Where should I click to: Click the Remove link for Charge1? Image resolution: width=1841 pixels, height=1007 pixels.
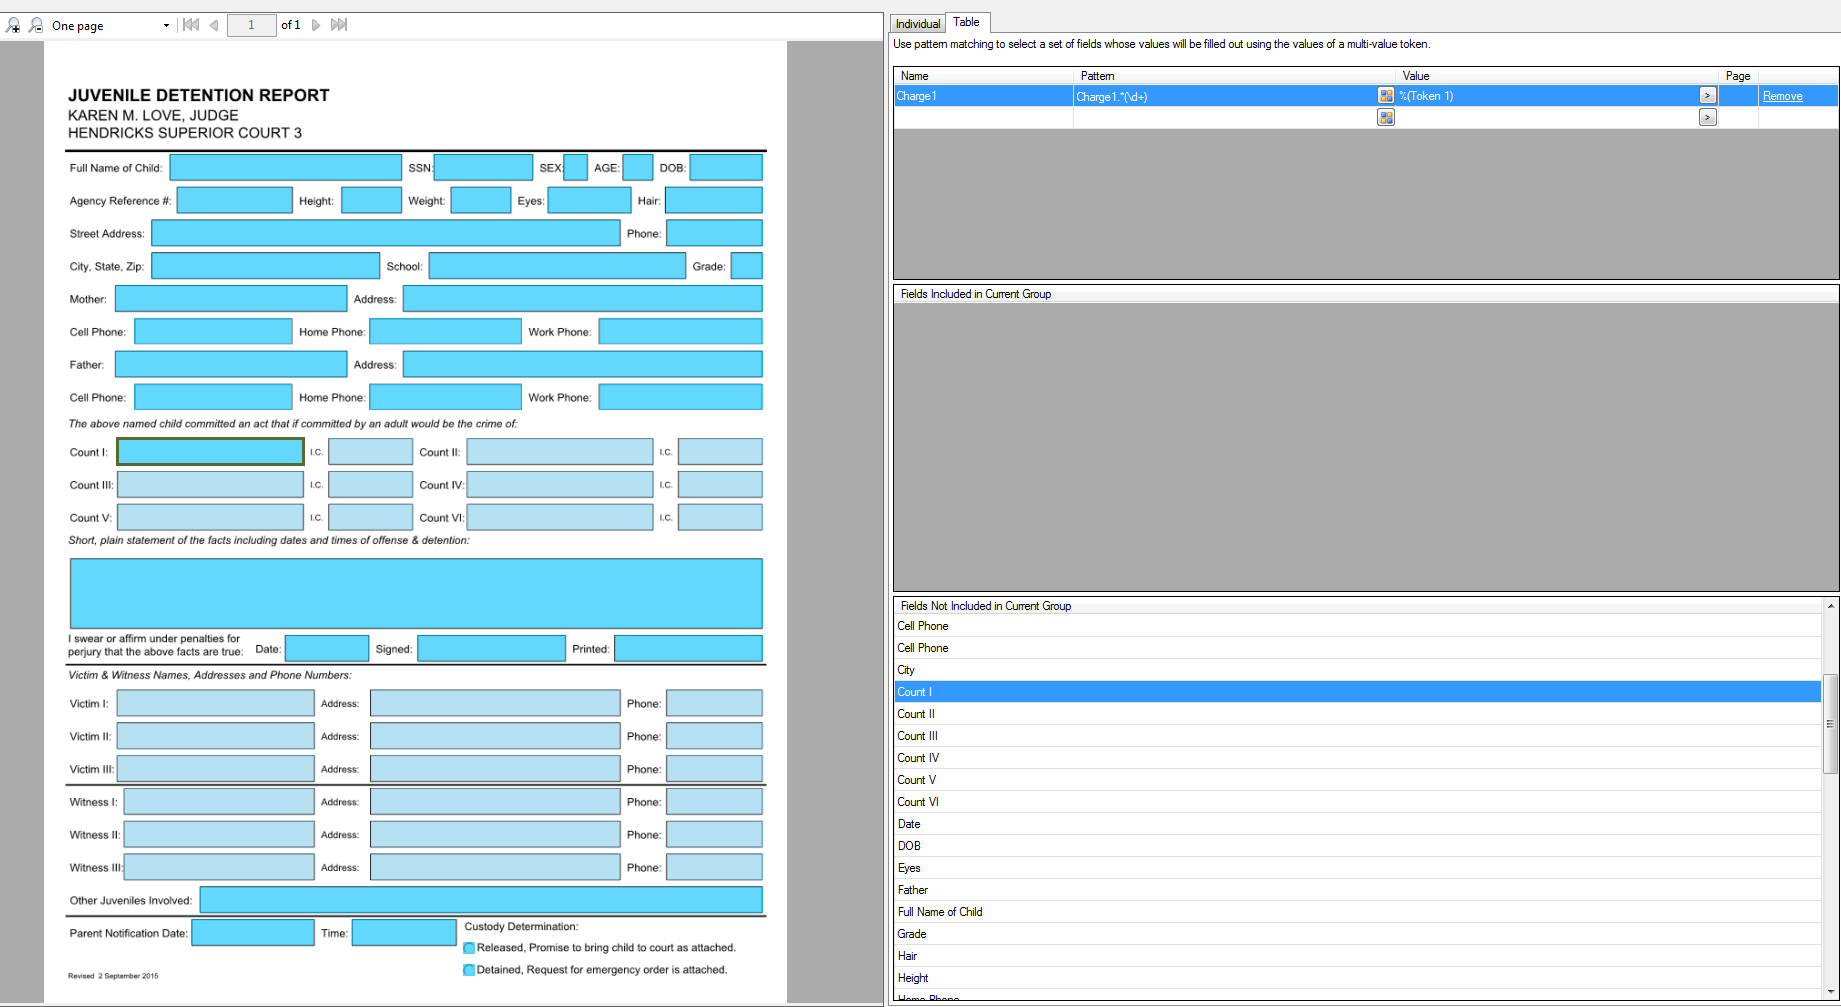pyautogui.click(x=1782, y=96)
